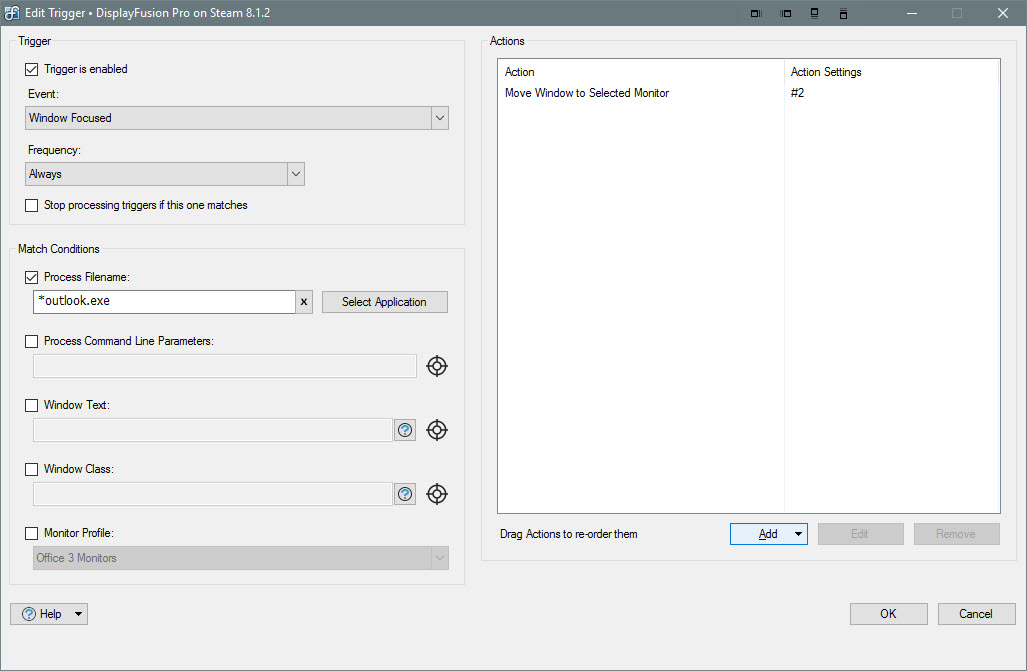Clear the Process Filename with the x button

coord(305,302)
